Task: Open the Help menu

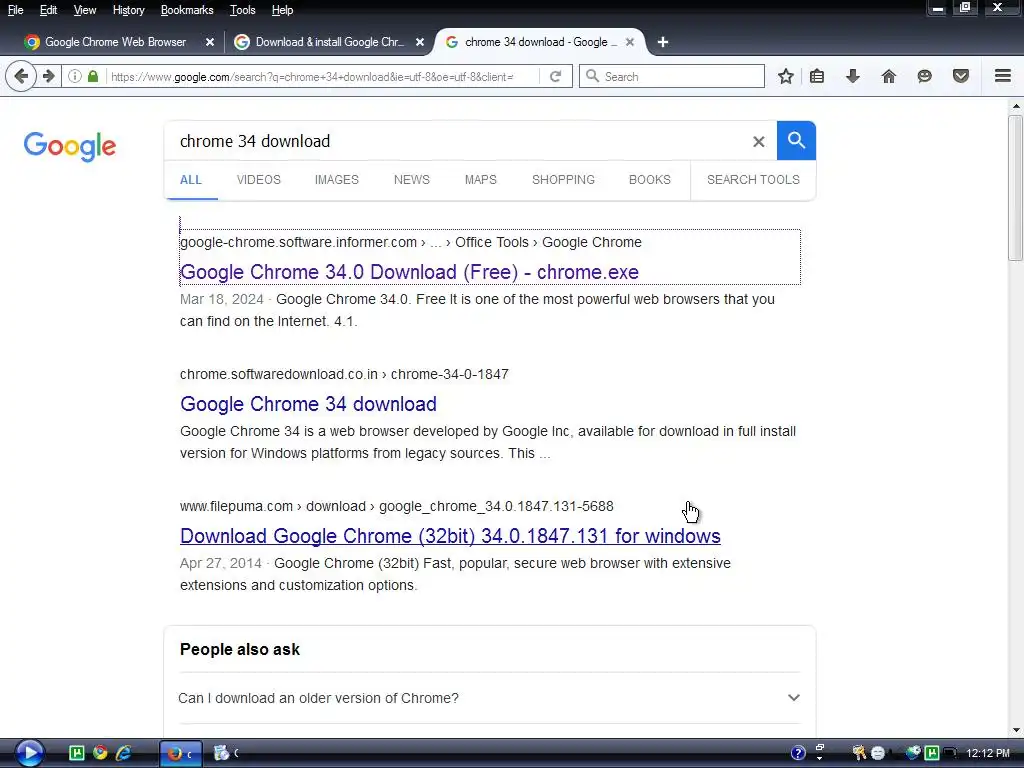Action: (282, 10)
